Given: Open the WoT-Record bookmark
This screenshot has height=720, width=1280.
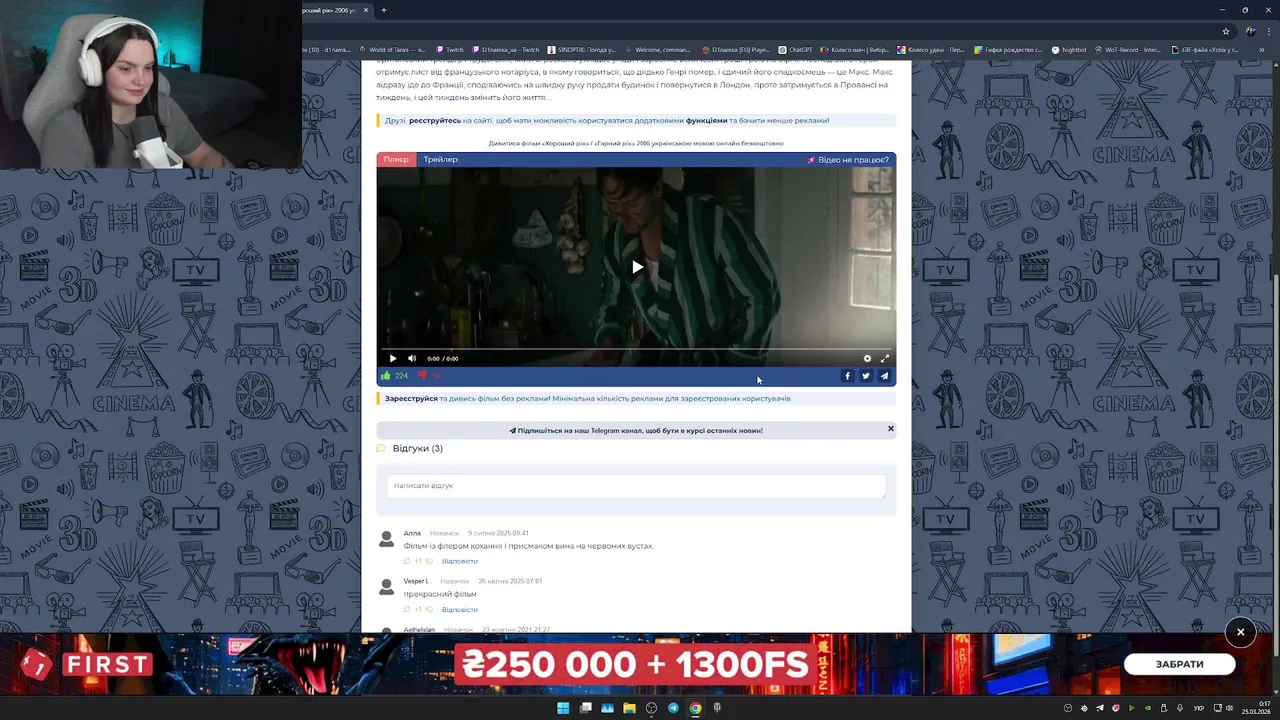Looking at the screenshot, I should point(1128,50).
